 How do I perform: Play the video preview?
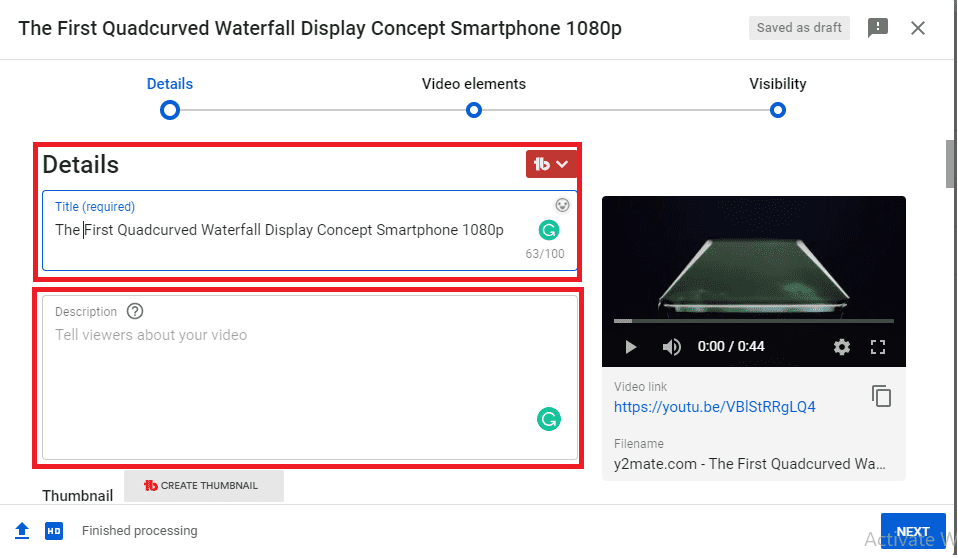click(630, 347)
